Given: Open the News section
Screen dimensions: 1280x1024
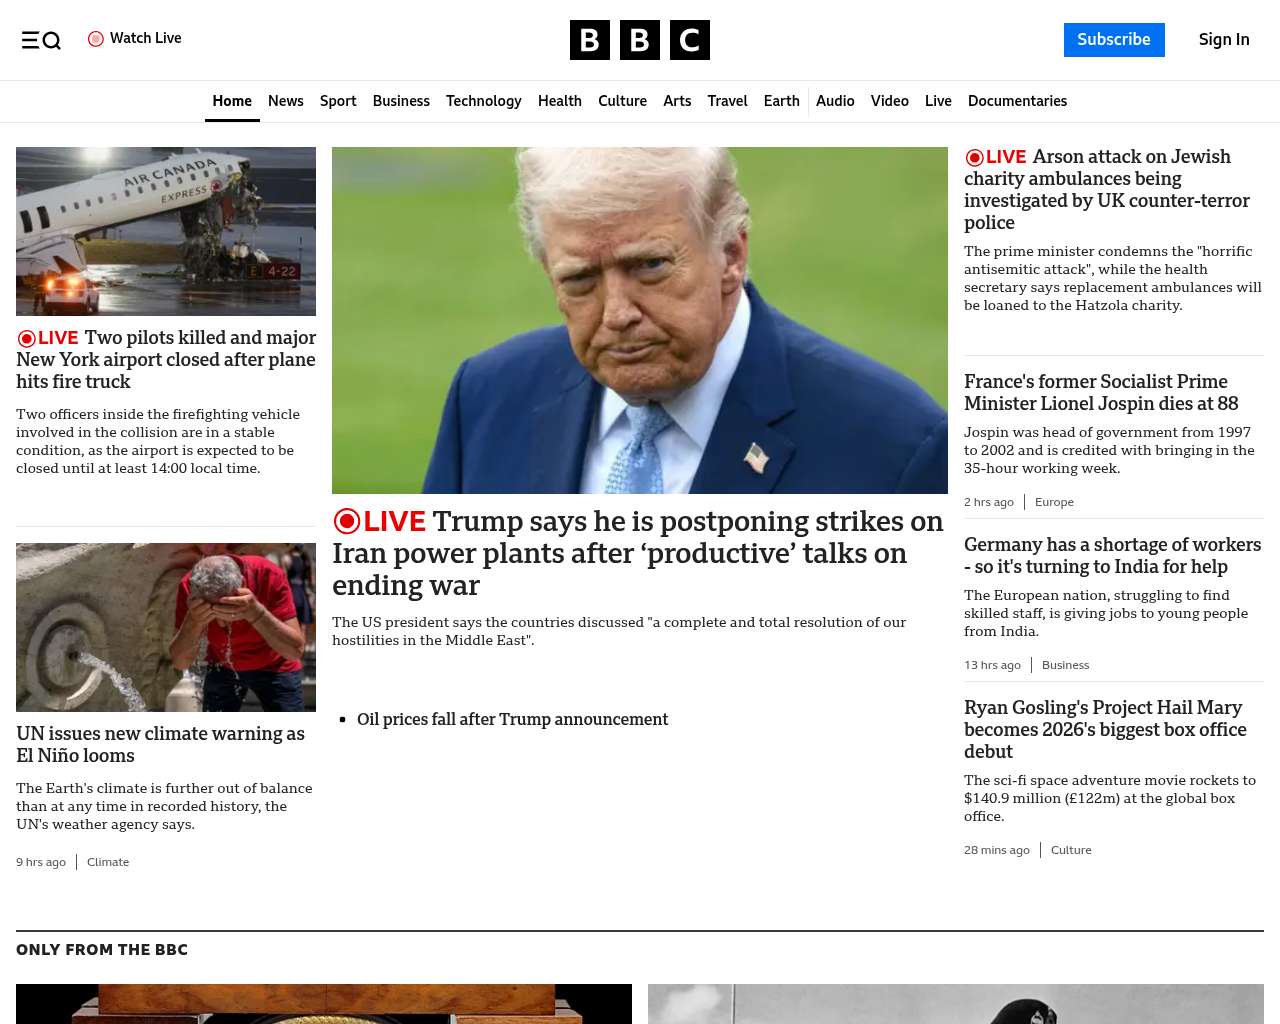Looking at the screenshot, I should pyautogui.click(x=286, y=101).
